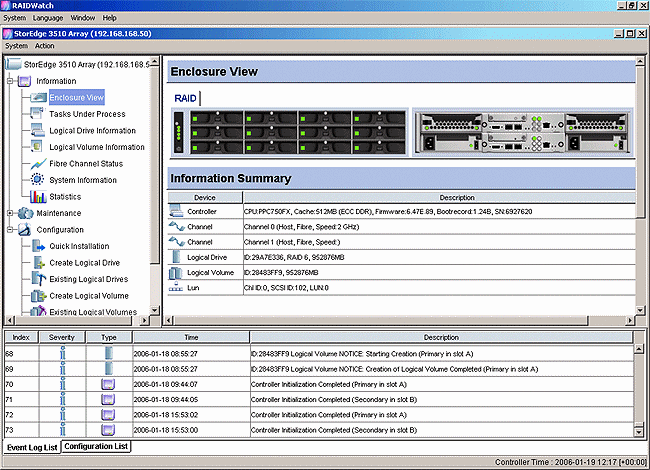Click the Enclosure View tree icon

click(x=38, y=97)
